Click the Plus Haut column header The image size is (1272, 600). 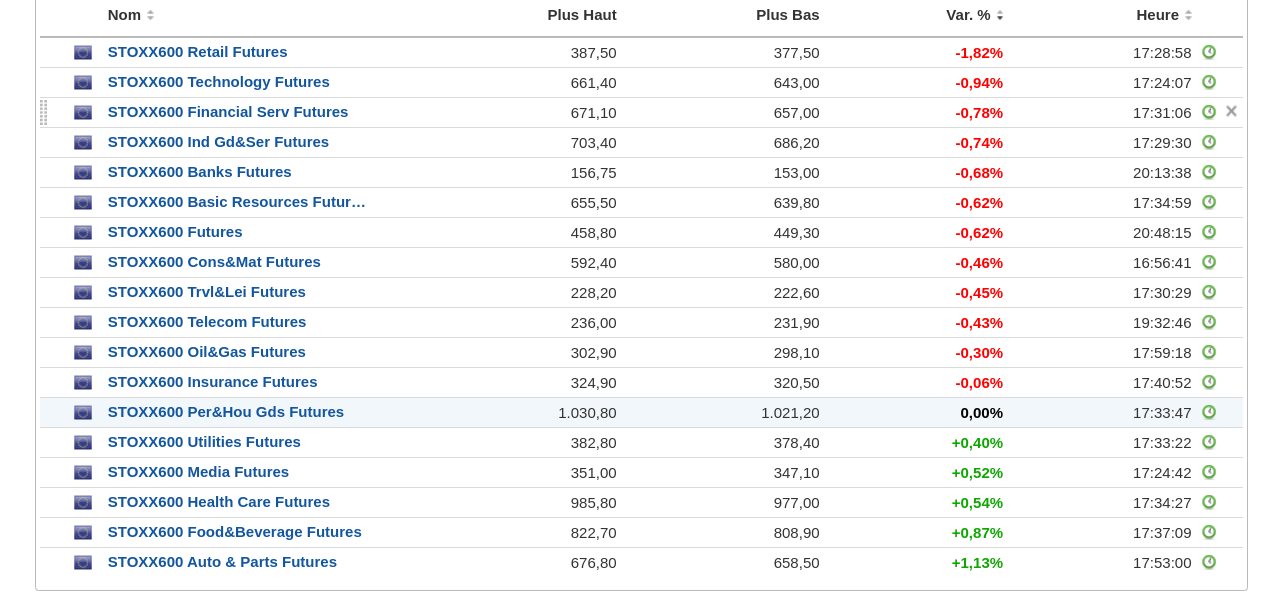(x=581, y=15)
